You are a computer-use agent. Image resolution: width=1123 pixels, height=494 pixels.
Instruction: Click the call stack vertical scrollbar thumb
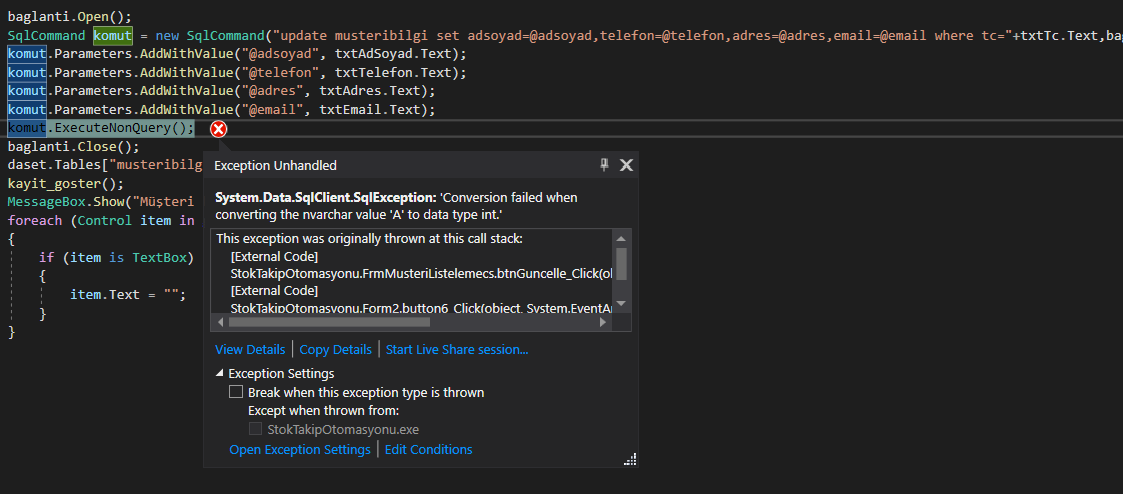tap(621, 262)
